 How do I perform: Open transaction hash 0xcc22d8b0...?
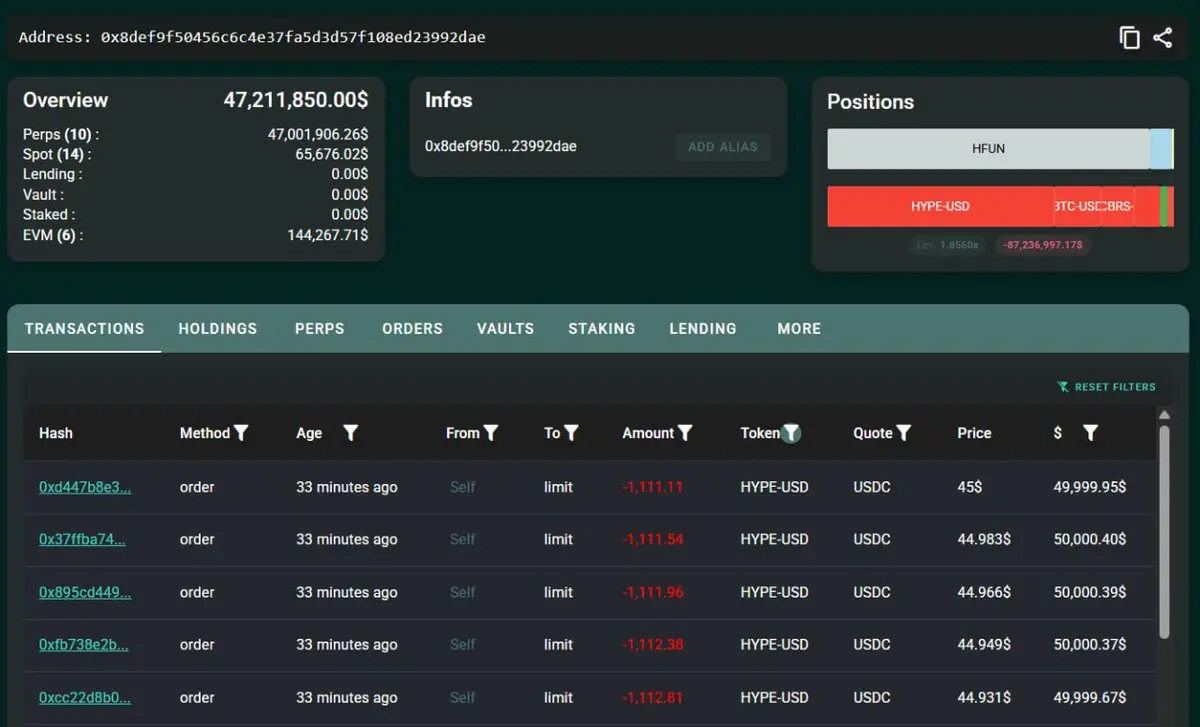(x=85, y=697)
